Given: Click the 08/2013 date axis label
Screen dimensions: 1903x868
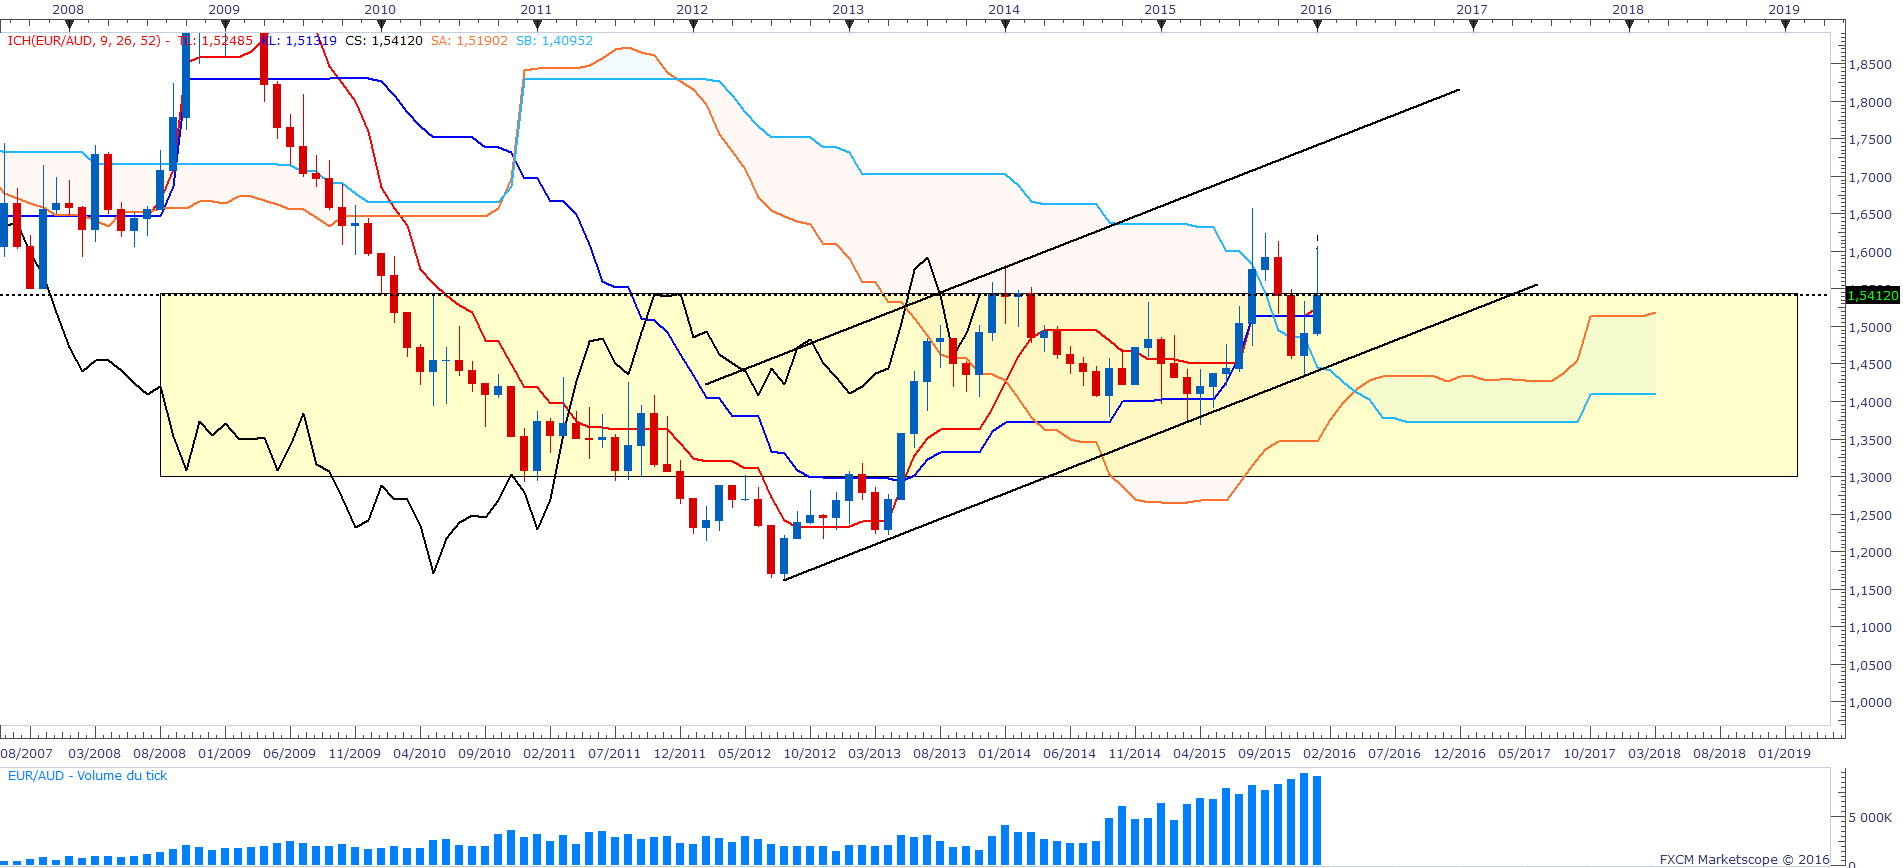Looking at the screenshot, I should (939, 753).
